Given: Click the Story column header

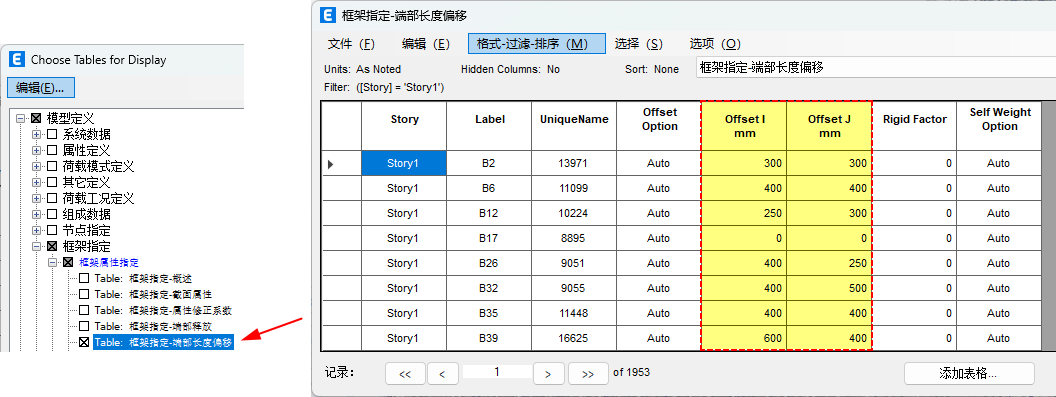Looking at the screenshot, I should [x=404, y=125].
